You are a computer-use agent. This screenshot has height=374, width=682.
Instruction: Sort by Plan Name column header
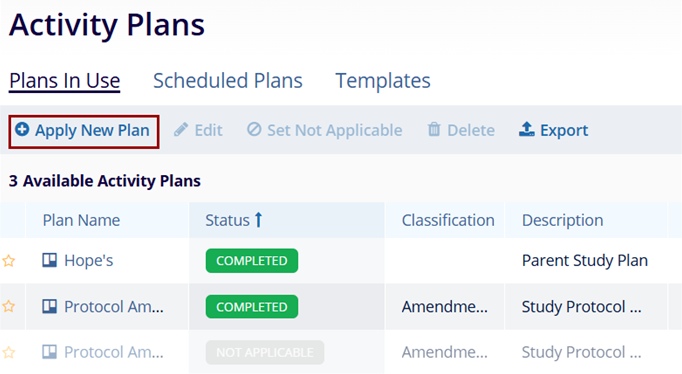81,220
